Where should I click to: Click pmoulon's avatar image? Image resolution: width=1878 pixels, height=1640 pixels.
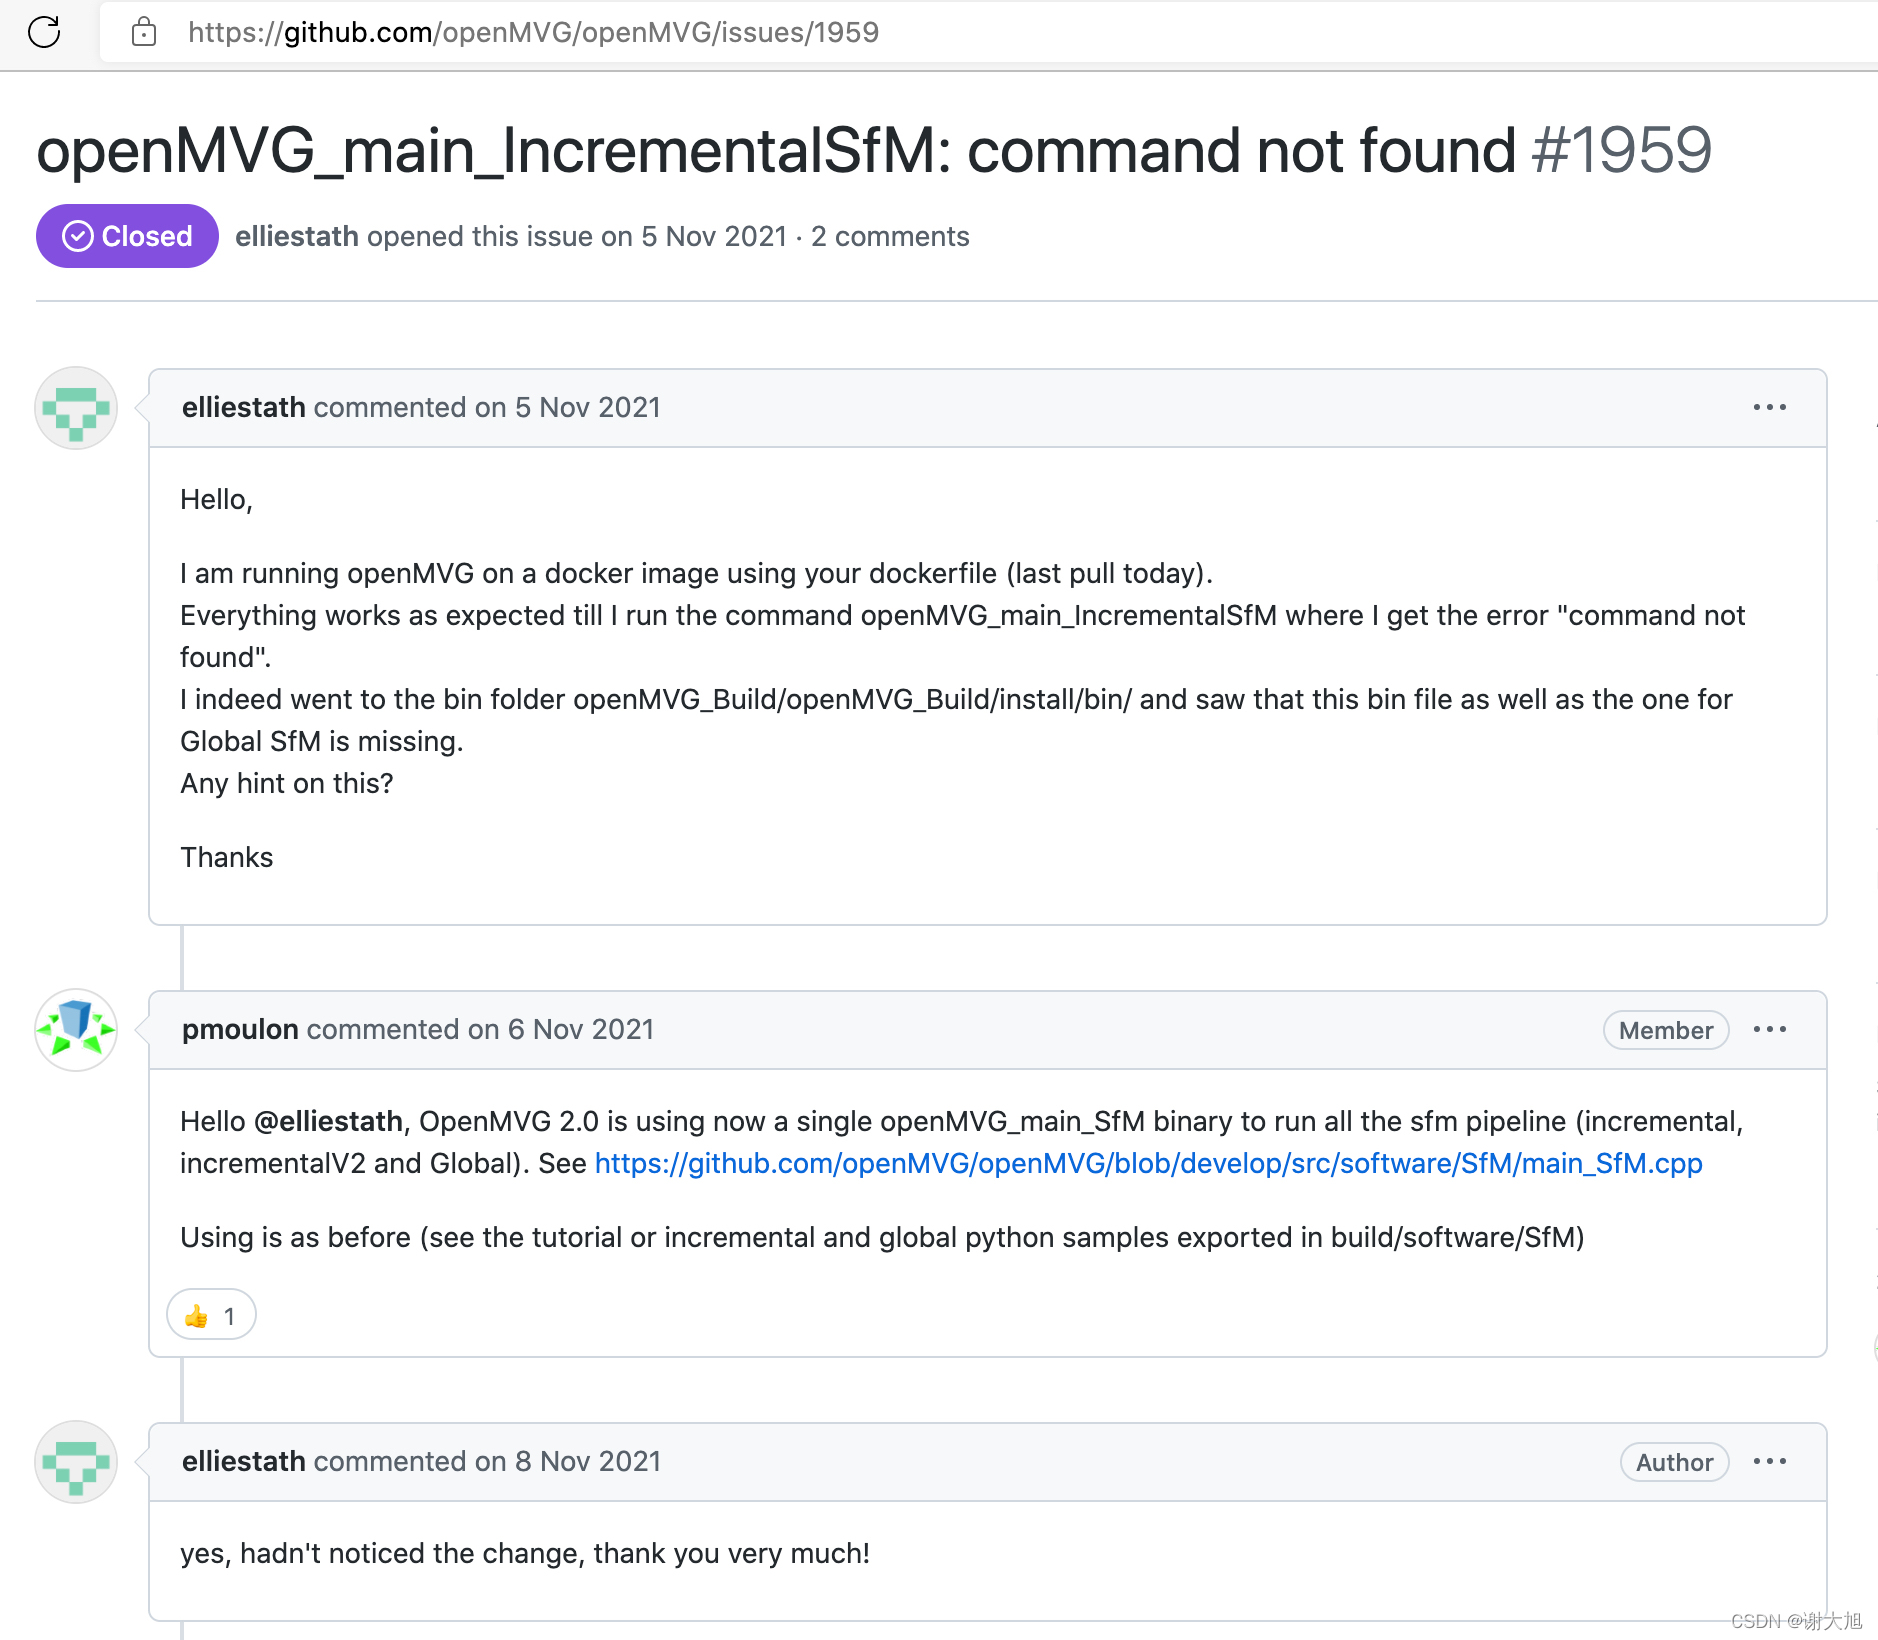(75, 1031)
